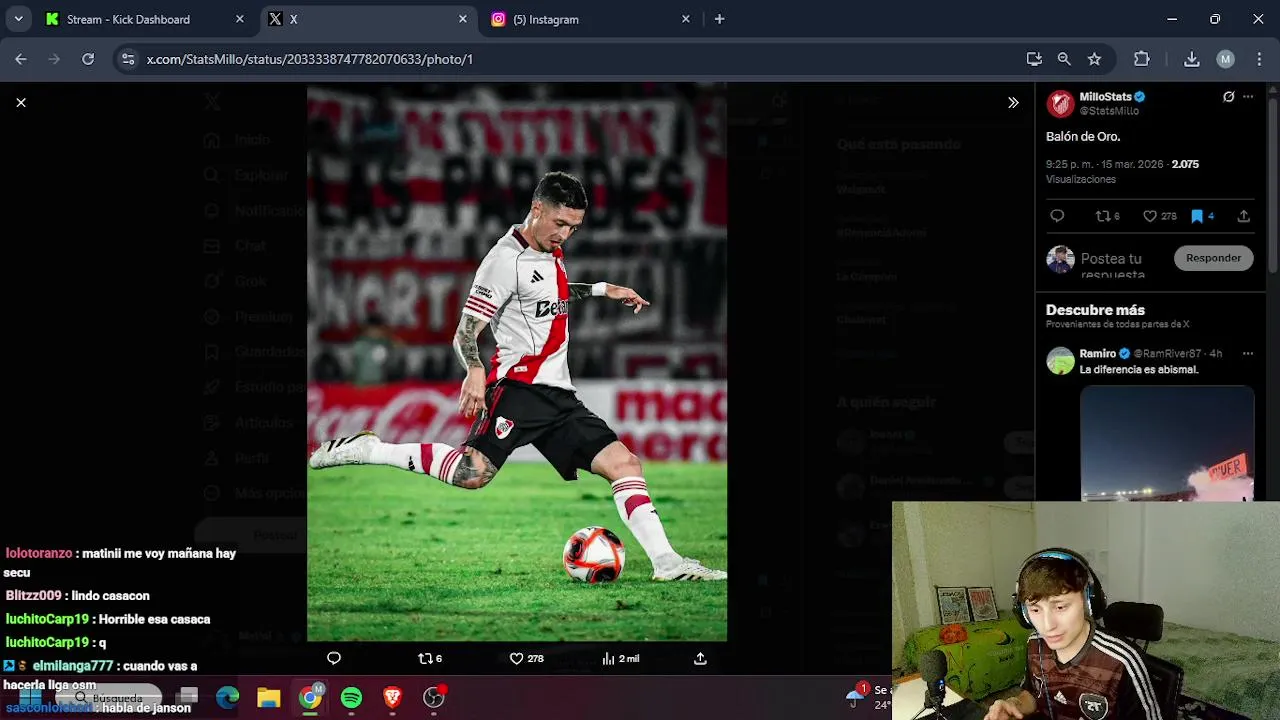Viewport: 1280px width, 720px height.
Task: Repost from the side panel retweet icon
Action: [1103, 216]
